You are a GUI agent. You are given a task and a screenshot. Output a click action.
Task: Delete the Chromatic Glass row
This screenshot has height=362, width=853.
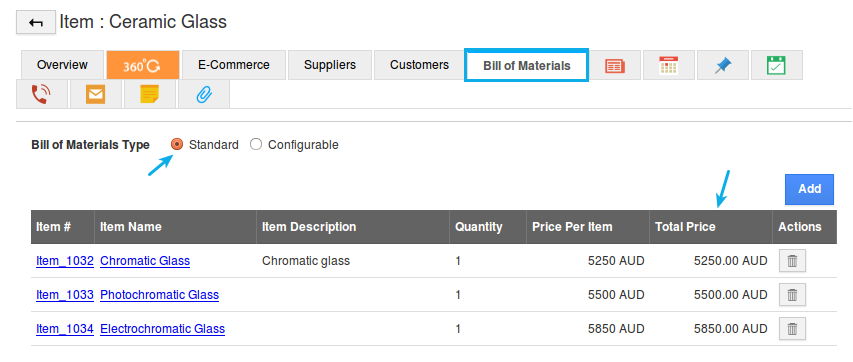792,261
